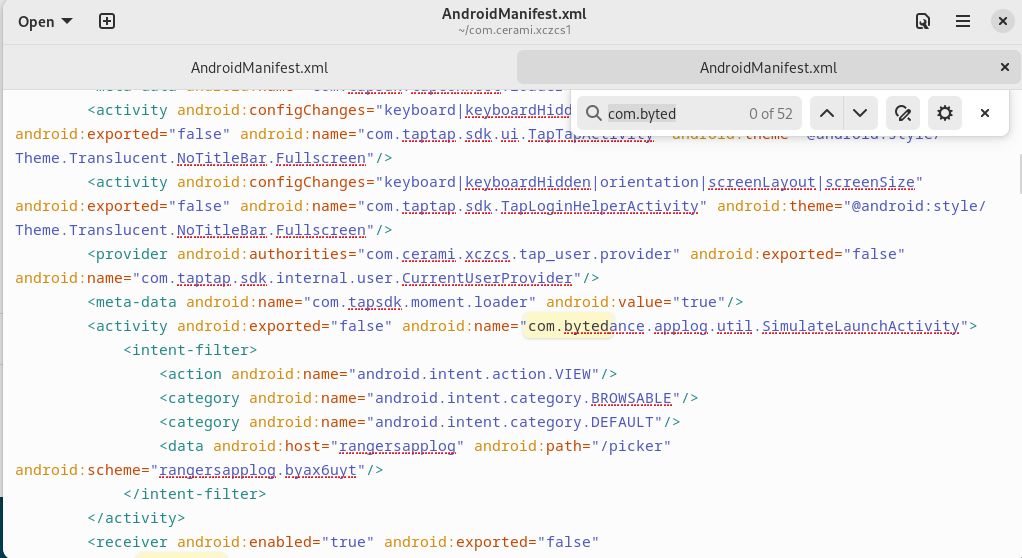Click the highlighted com.byted match text
1022x558 pixels.
tap(568, 326)
